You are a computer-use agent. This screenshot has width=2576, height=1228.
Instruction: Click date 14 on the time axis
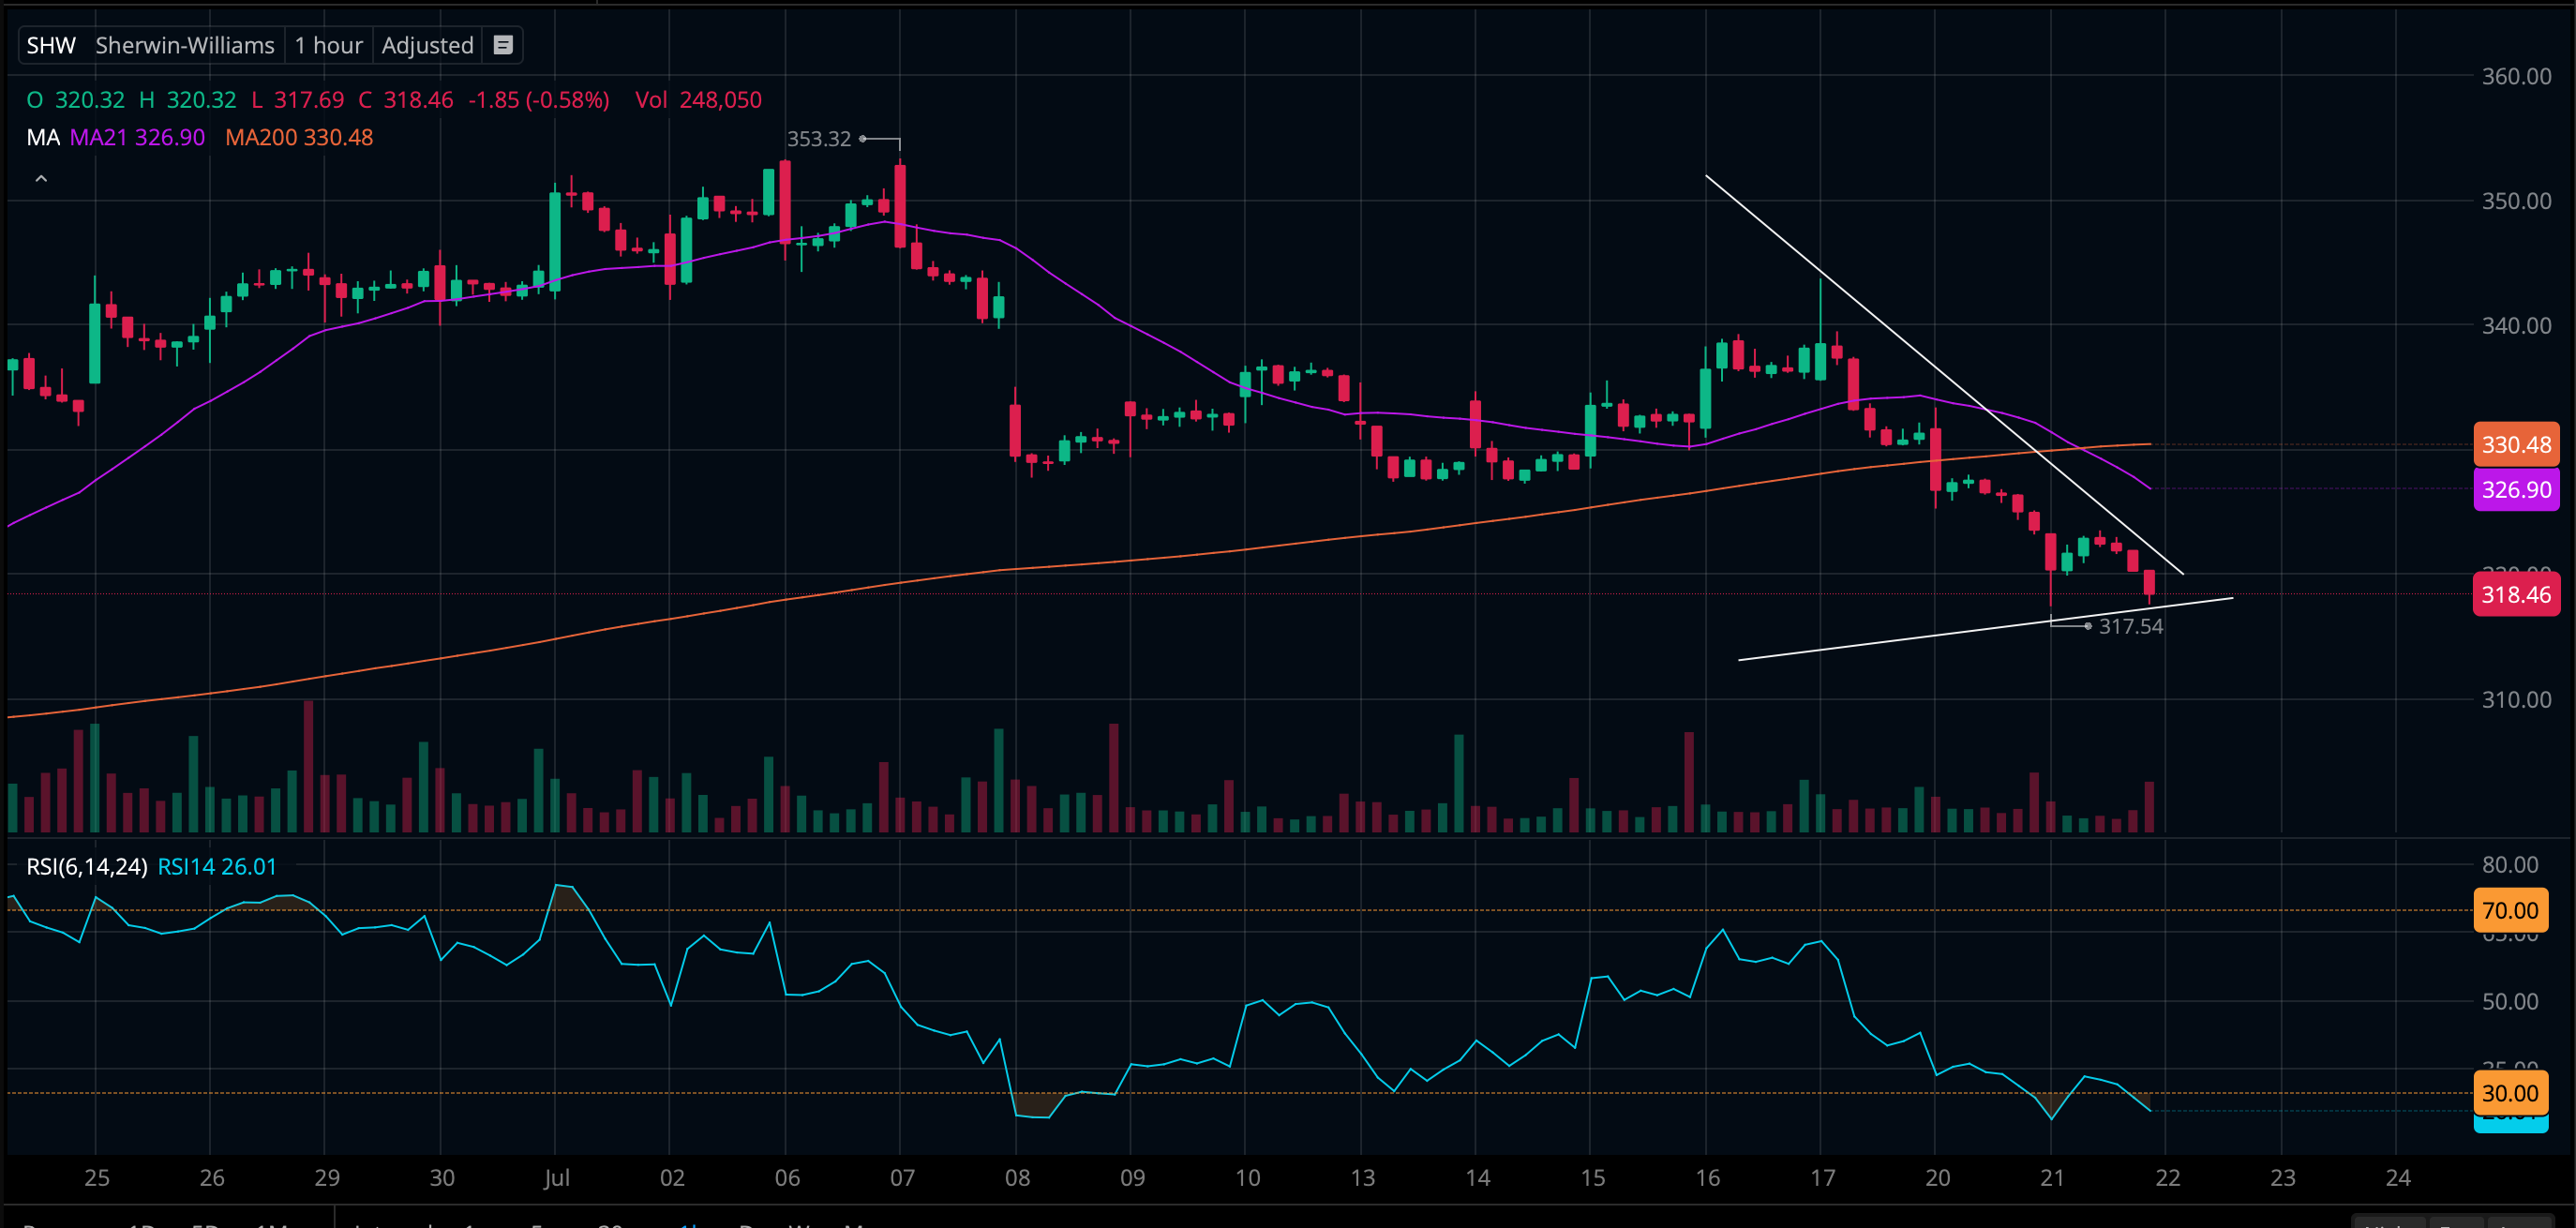click(x=1477, y=1177)
